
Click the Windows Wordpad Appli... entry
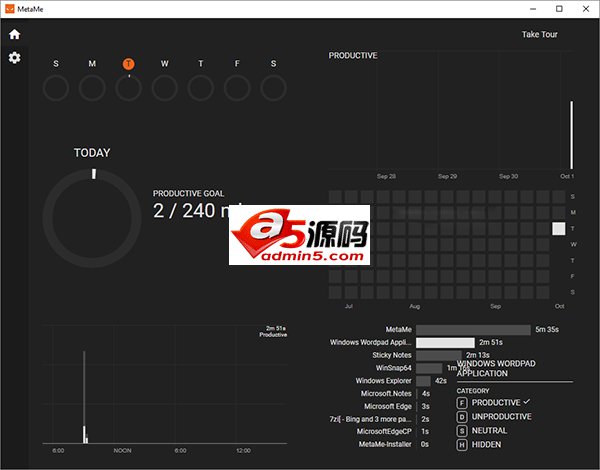(x=371, y=343)
